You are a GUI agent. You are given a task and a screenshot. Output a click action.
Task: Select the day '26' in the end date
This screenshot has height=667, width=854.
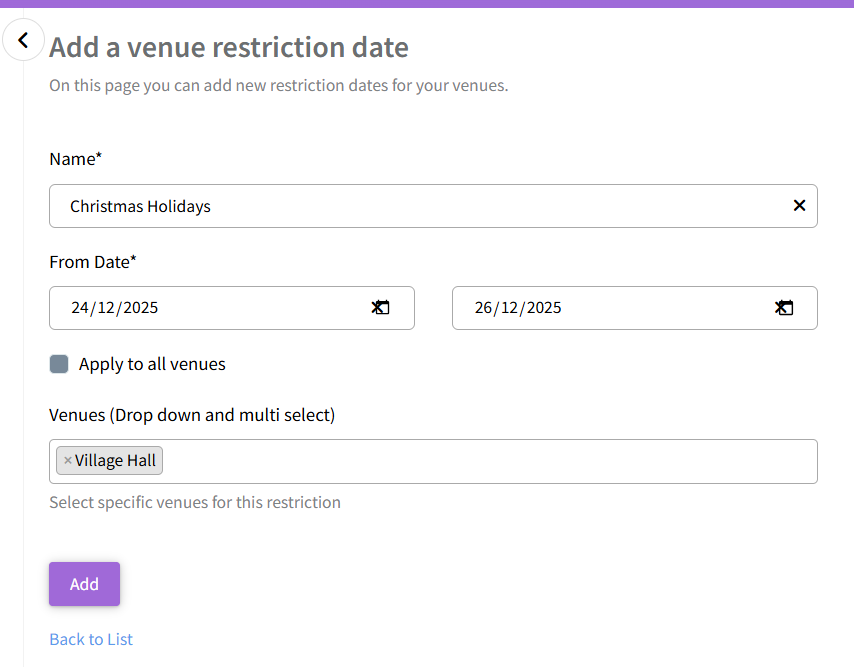[x=484, y=308]
